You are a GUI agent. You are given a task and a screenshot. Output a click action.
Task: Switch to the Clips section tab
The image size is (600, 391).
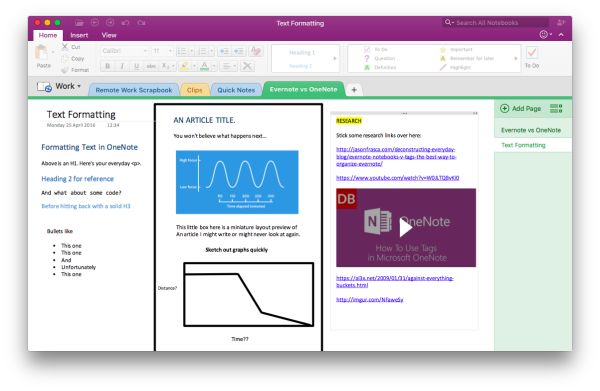(x=194, y=90)
